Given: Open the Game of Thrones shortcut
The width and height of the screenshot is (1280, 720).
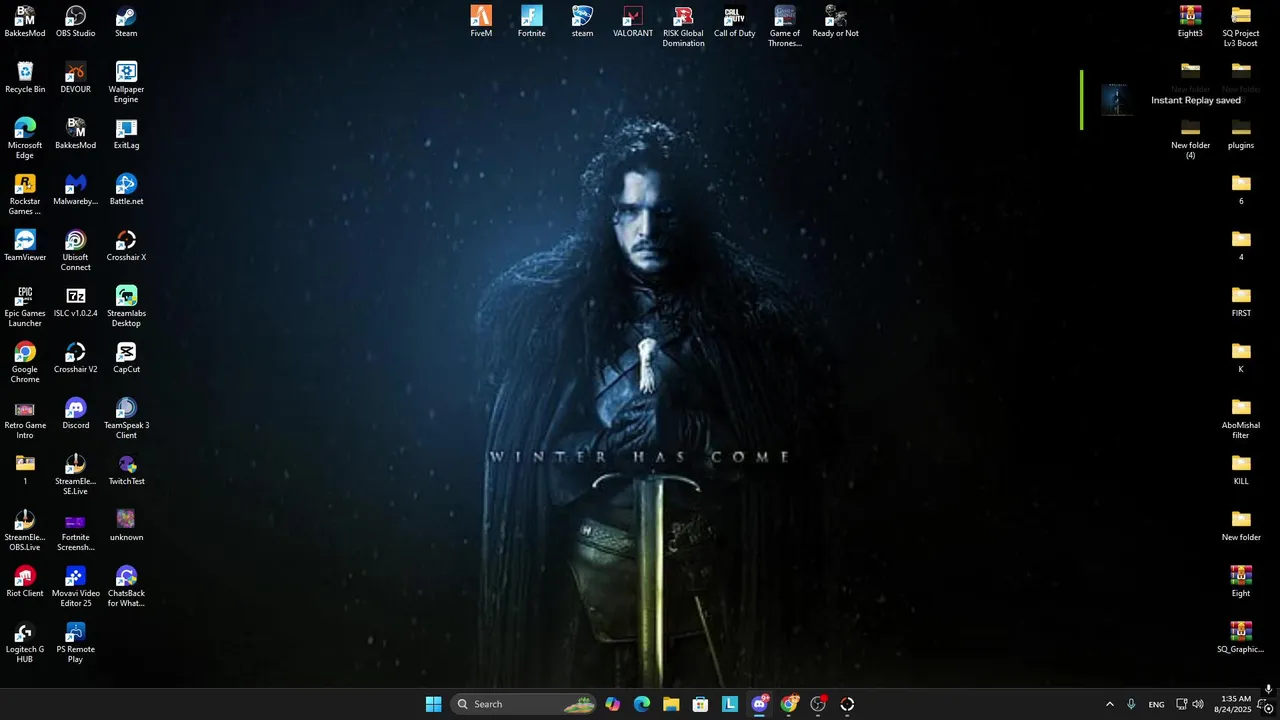Looking at the screenshot, I should [785, 26].
